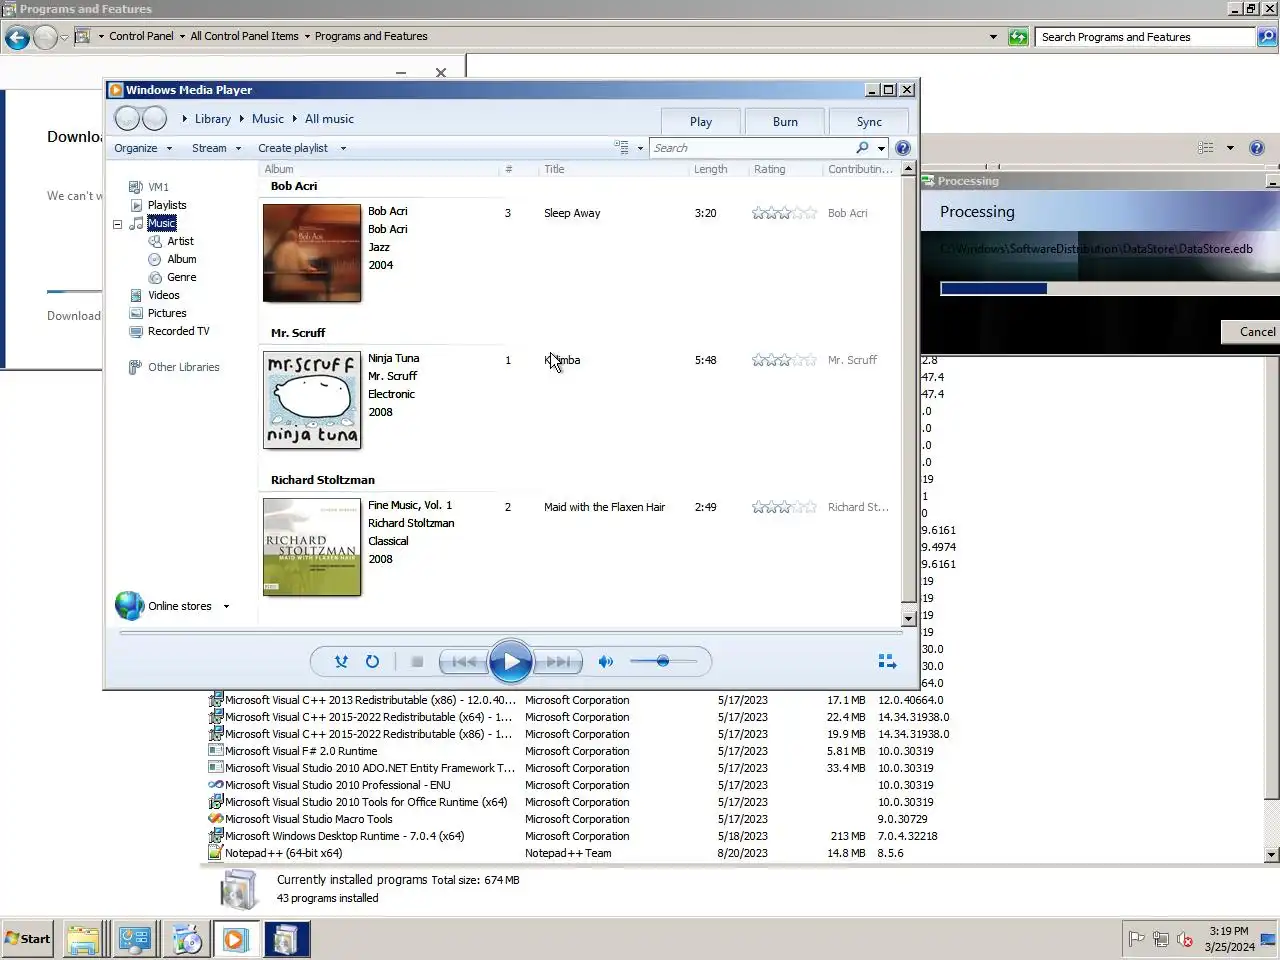Open Online stores dropdown
The height and width of the screenshot is (960, 1280).
pos(226,606)
